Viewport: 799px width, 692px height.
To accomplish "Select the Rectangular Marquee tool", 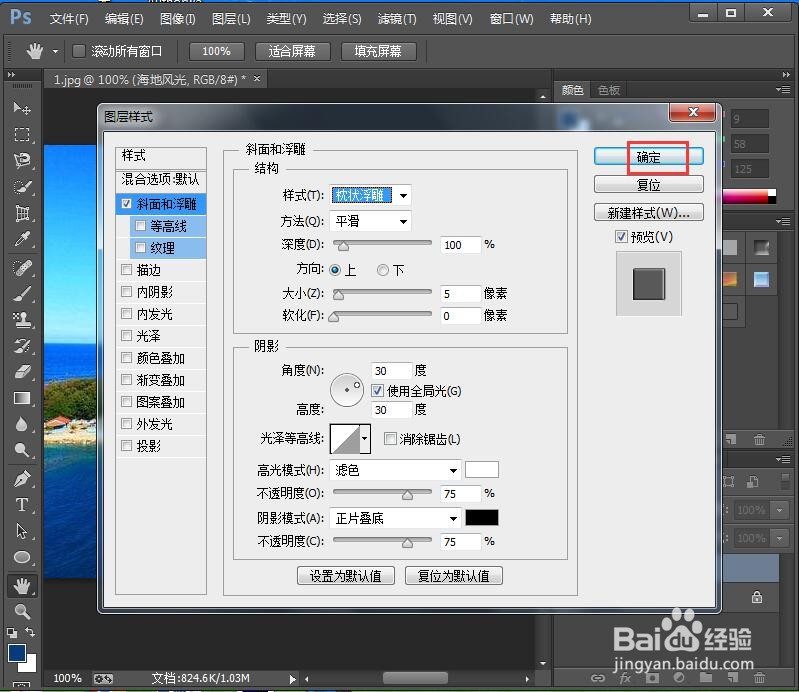I will 22,135.
